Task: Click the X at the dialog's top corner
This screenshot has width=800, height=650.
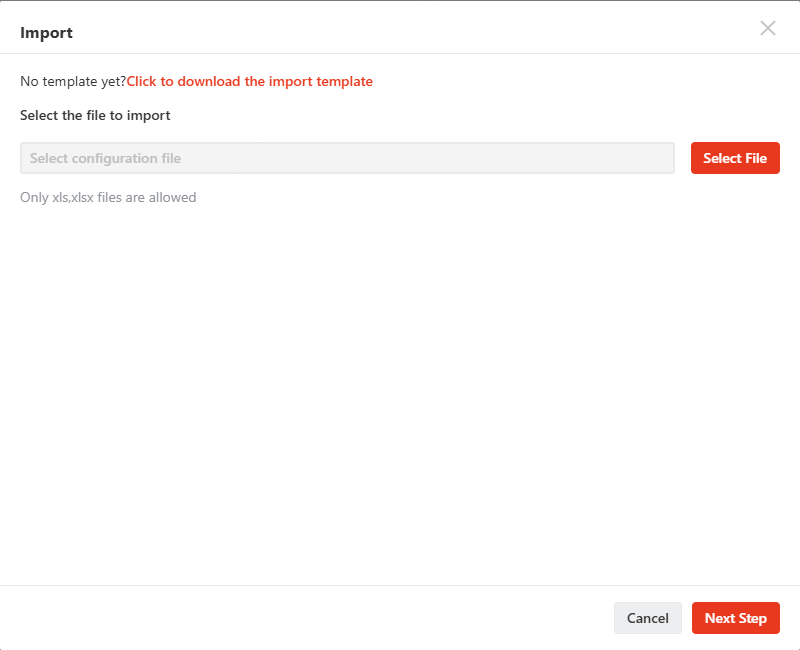Action: click(767, 28)
